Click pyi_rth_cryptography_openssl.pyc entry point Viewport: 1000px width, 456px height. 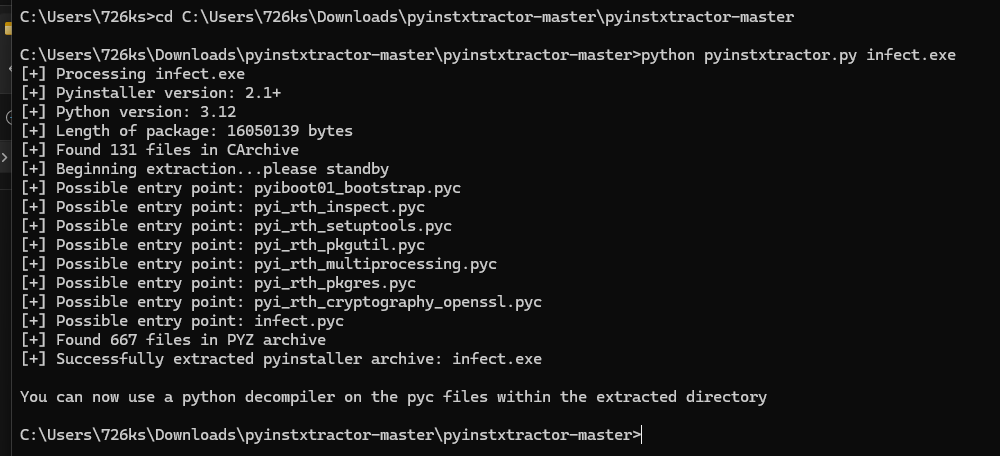click(397, 302)
